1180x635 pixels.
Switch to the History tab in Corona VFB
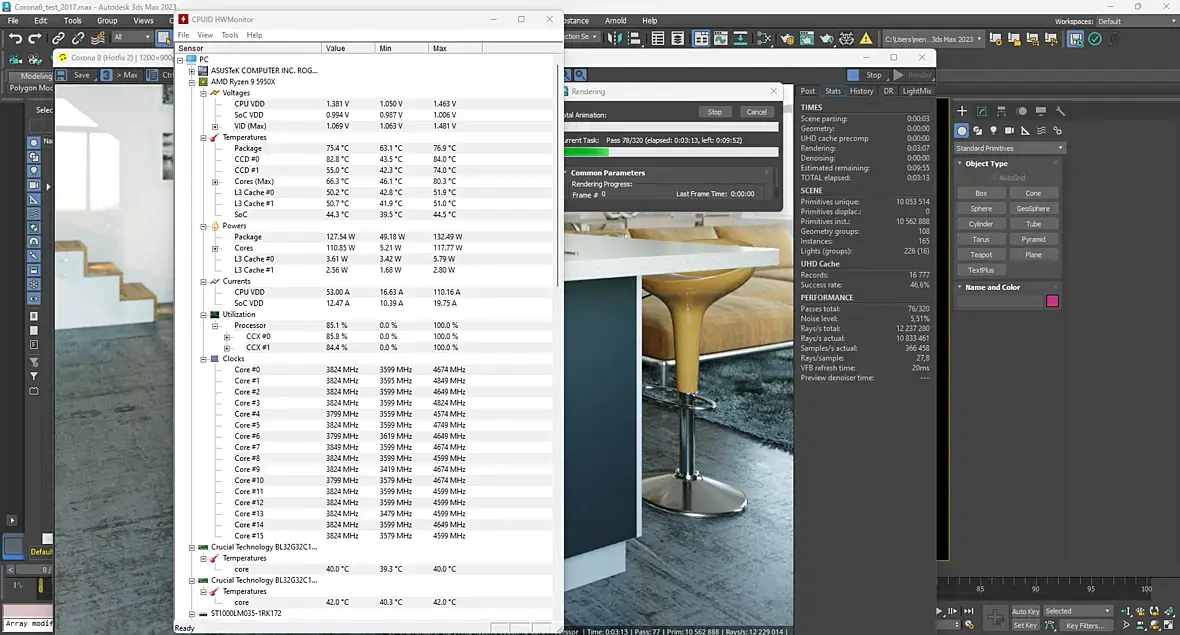coord(861,91)
